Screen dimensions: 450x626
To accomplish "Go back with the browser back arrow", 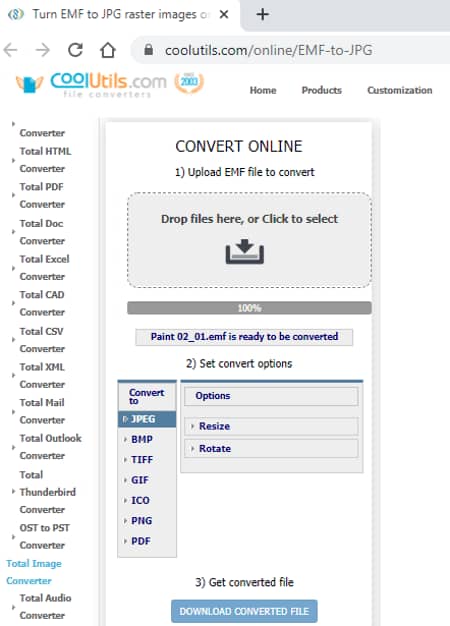I will pos(11,50).
